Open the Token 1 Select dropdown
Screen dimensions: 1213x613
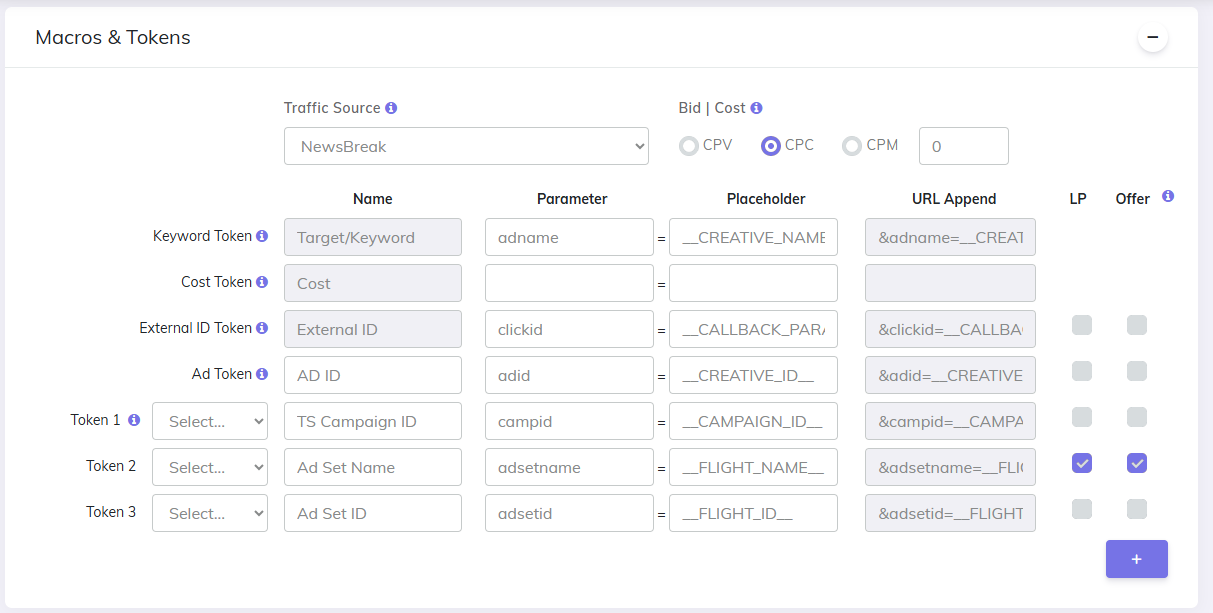click(x=210, y=421)
